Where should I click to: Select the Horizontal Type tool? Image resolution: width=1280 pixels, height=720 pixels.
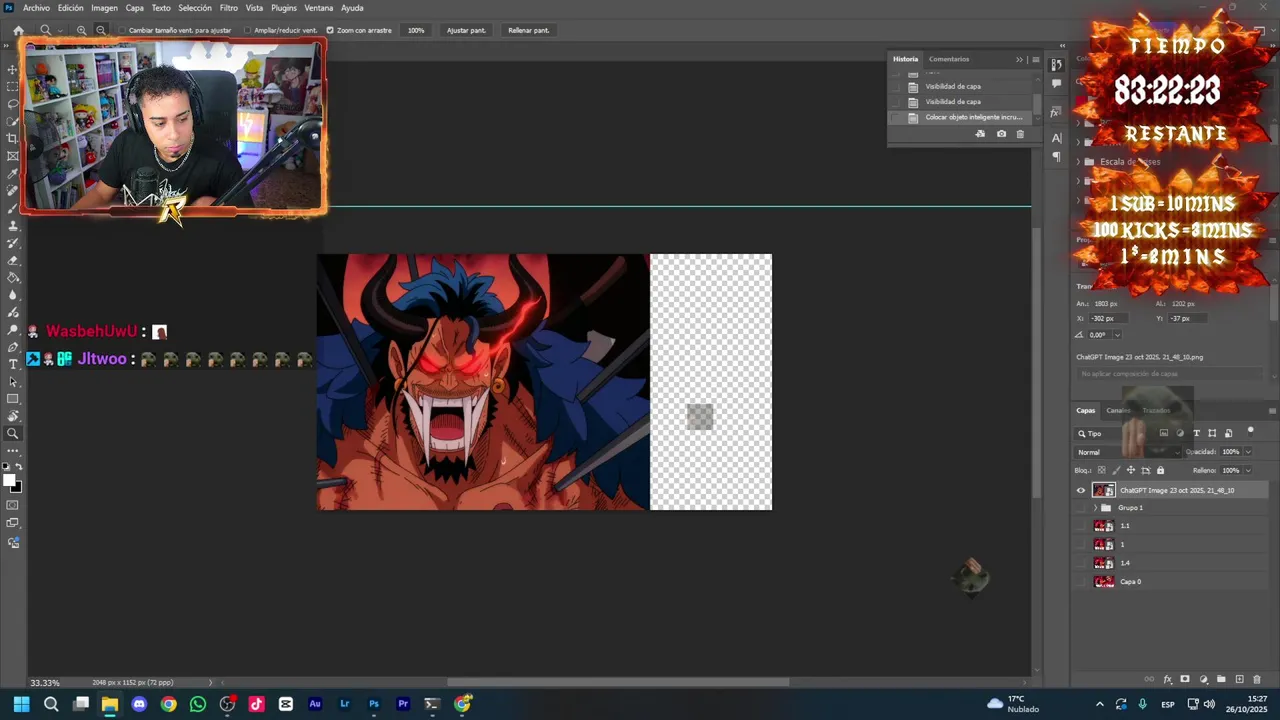coord(13,364)
